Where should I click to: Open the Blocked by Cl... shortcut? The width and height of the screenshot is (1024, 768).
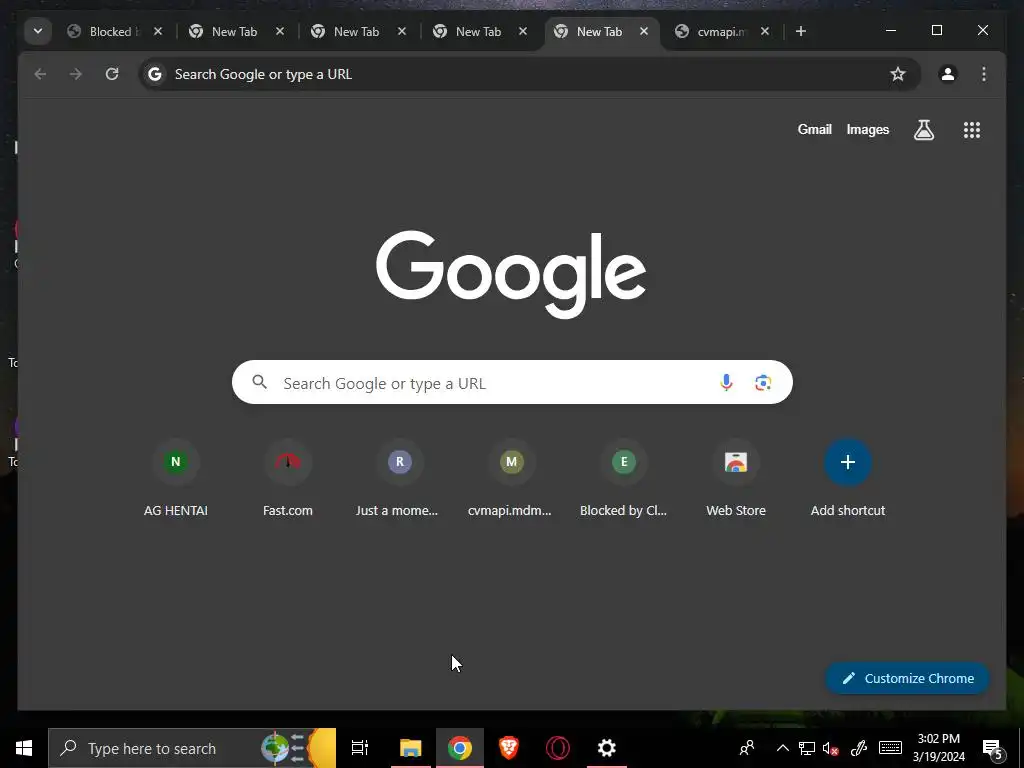624,478
